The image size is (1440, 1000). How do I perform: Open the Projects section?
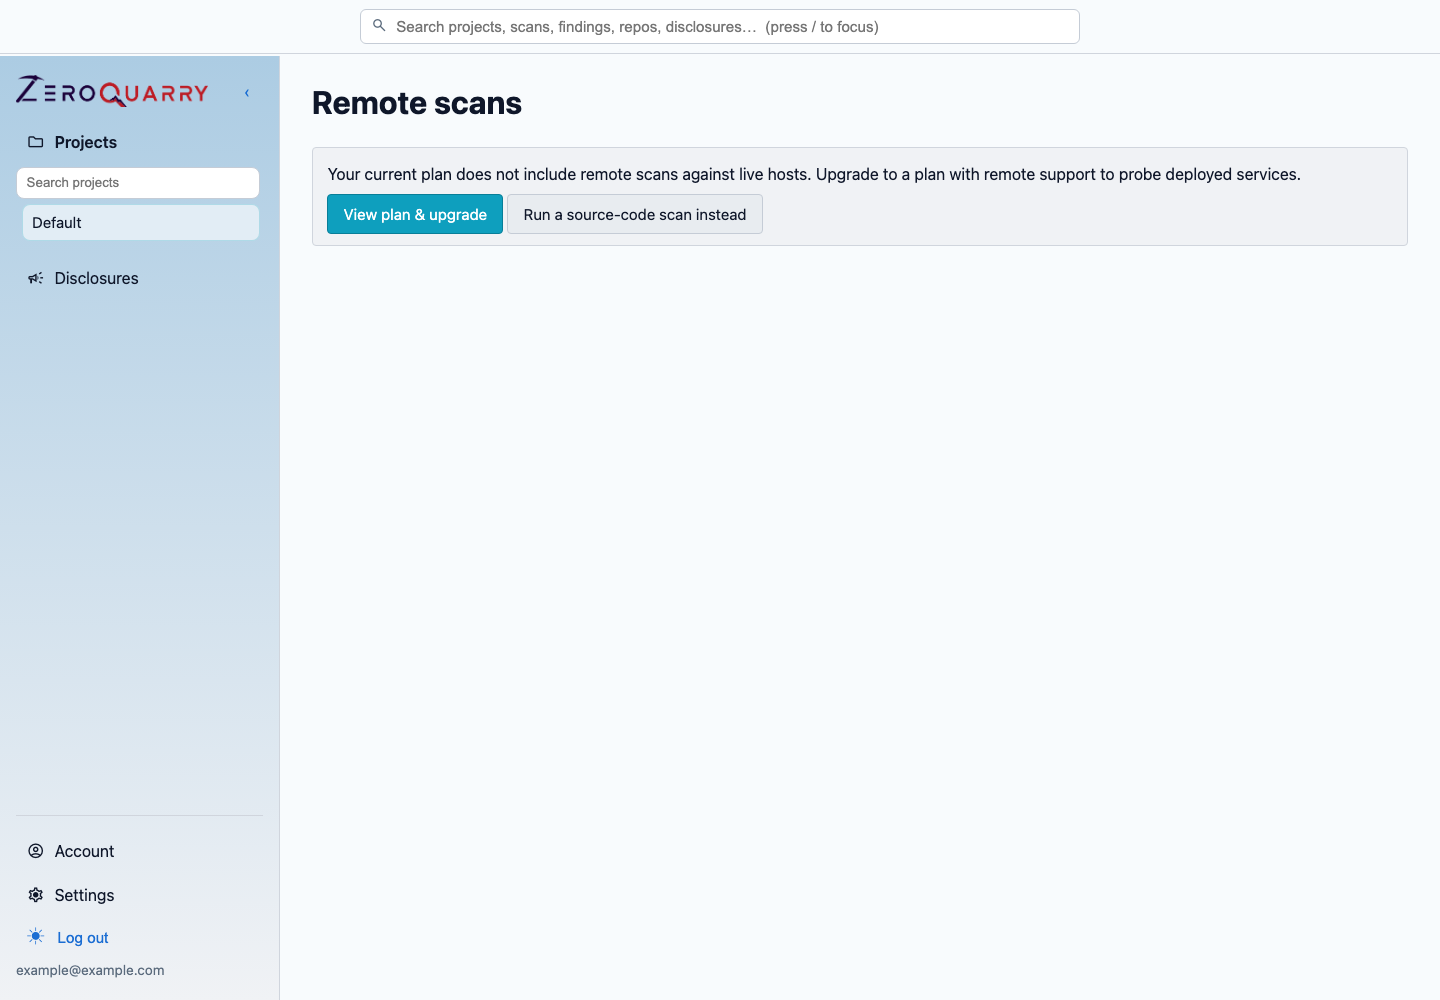pyautogui.click(x=85, y=142)
